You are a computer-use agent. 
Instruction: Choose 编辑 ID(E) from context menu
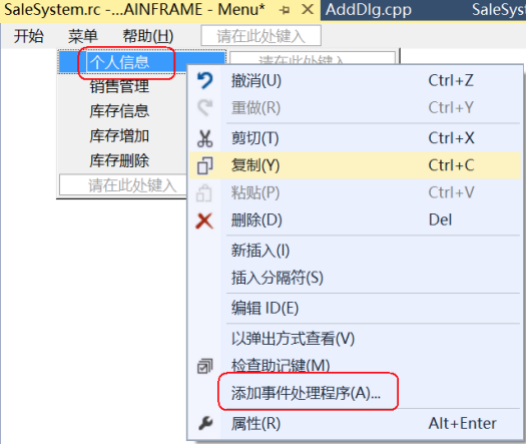click(x=355, y=308)
